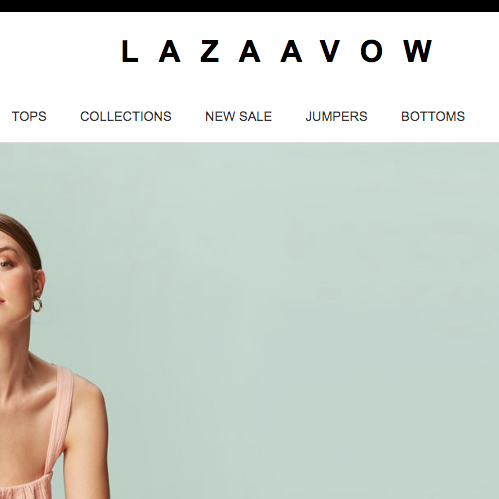Image resolution: width=499 pixels, height=499 pixels.
Task: Browse the BOTTOMS category
Action: click(x=433, y=116)
